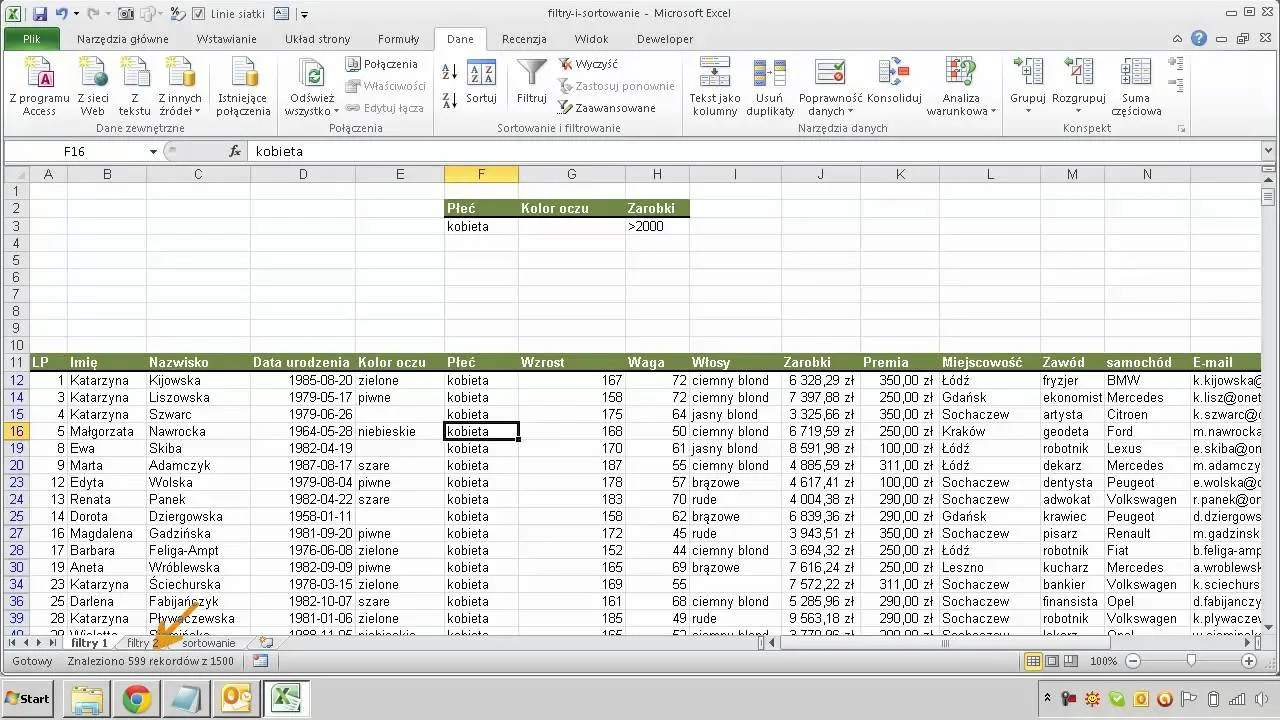Click Połączenia in the ribbon
Viewport: 1280px width, 720px height.
382,64
